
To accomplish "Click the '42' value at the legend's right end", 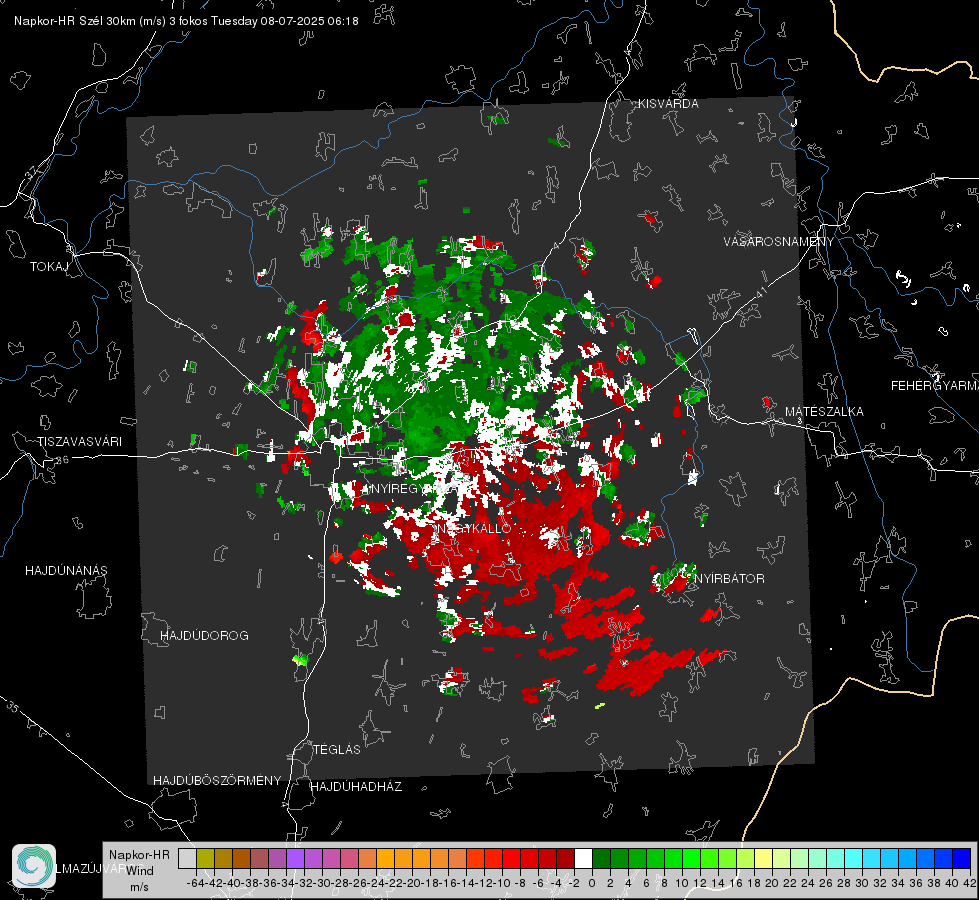I will click(x=970, y=883).
